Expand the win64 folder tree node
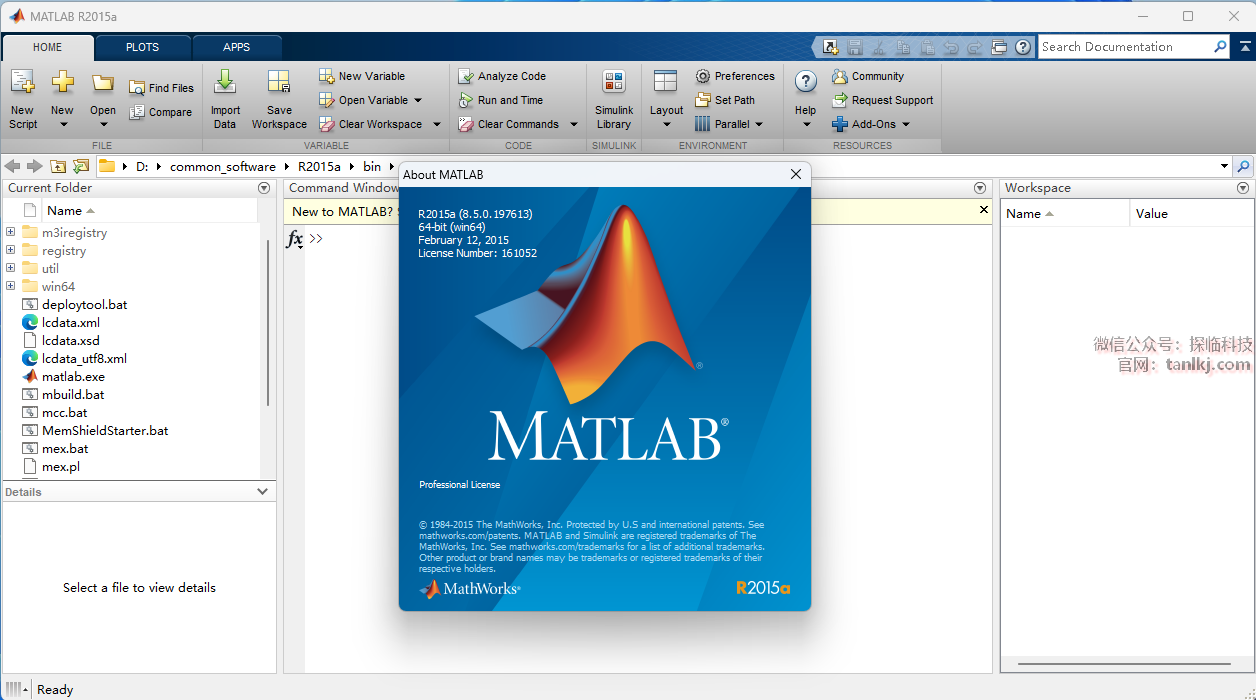1256x700 pixels. [11, 286]
